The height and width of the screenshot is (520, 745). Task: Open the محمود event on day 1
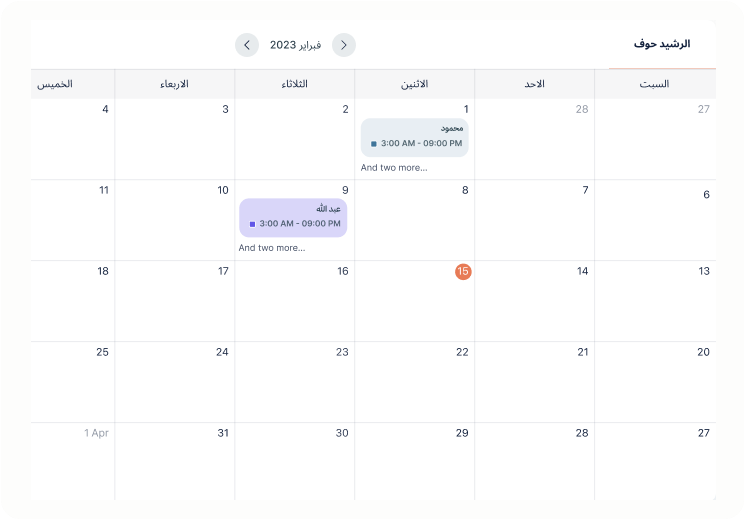click(414, 137)
